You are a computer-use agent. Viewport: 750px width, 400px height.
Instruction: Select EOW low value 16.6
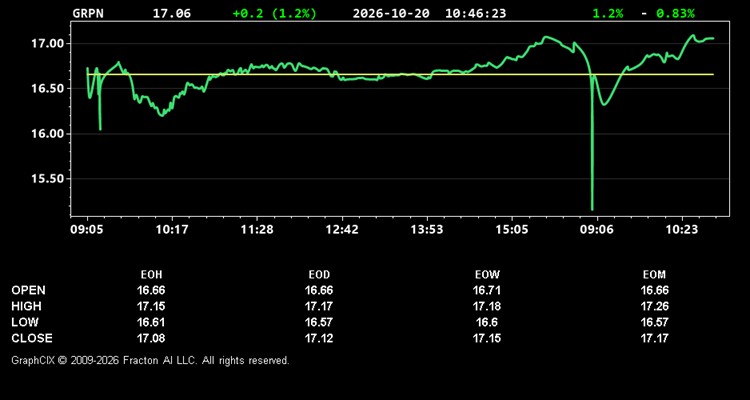coord(487,322)
